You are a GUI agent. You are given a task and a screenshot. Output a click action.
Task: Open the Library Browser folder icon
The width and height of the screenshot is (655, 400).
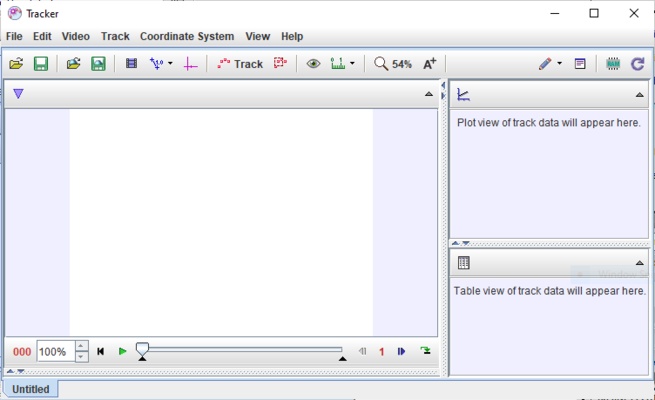pyautogui.click(x=74, y=64)
